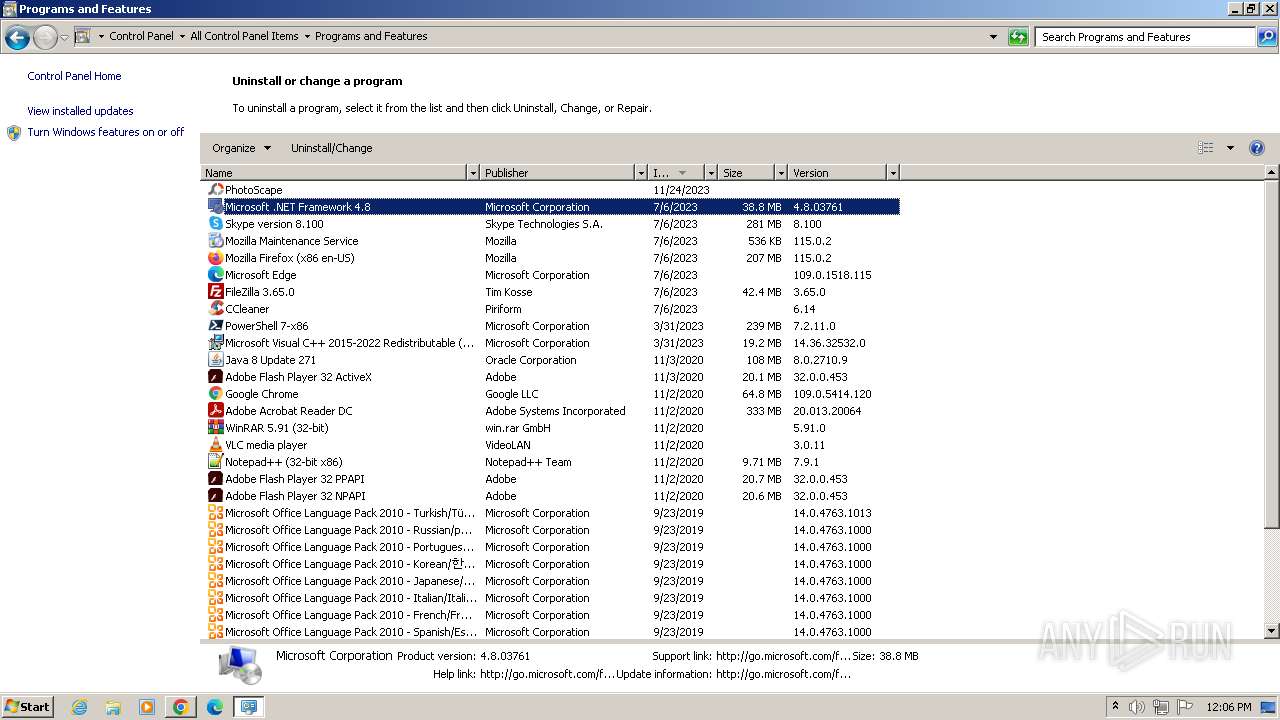This screenshot has width=1280, height=720.
Task: Open the help icon in toolbar
Action: click(x=1257, y=148)
